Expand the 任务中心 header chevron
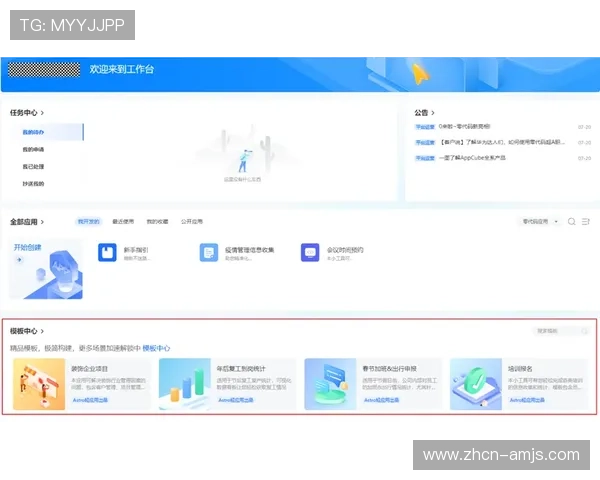The height and width of the screenshot is (480, 600). coord(42,113)
